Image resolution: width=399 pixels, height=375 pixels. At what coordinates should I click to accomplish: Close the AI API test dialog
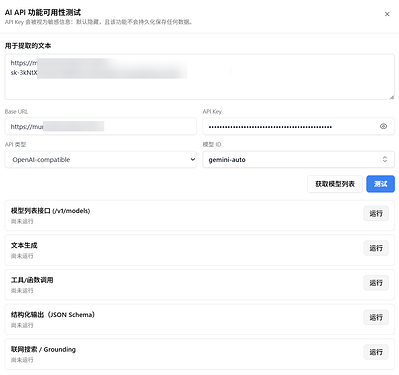click(387, 14)
